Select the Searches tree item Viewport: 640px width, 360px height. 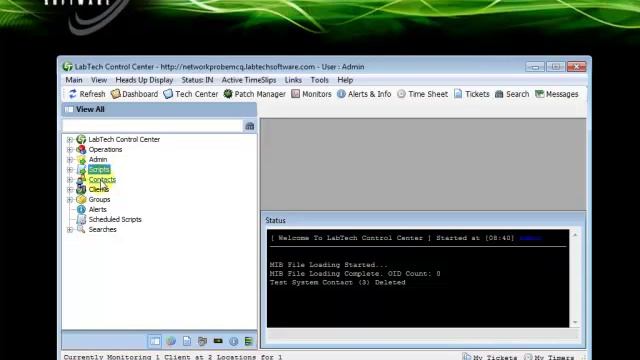102,230
